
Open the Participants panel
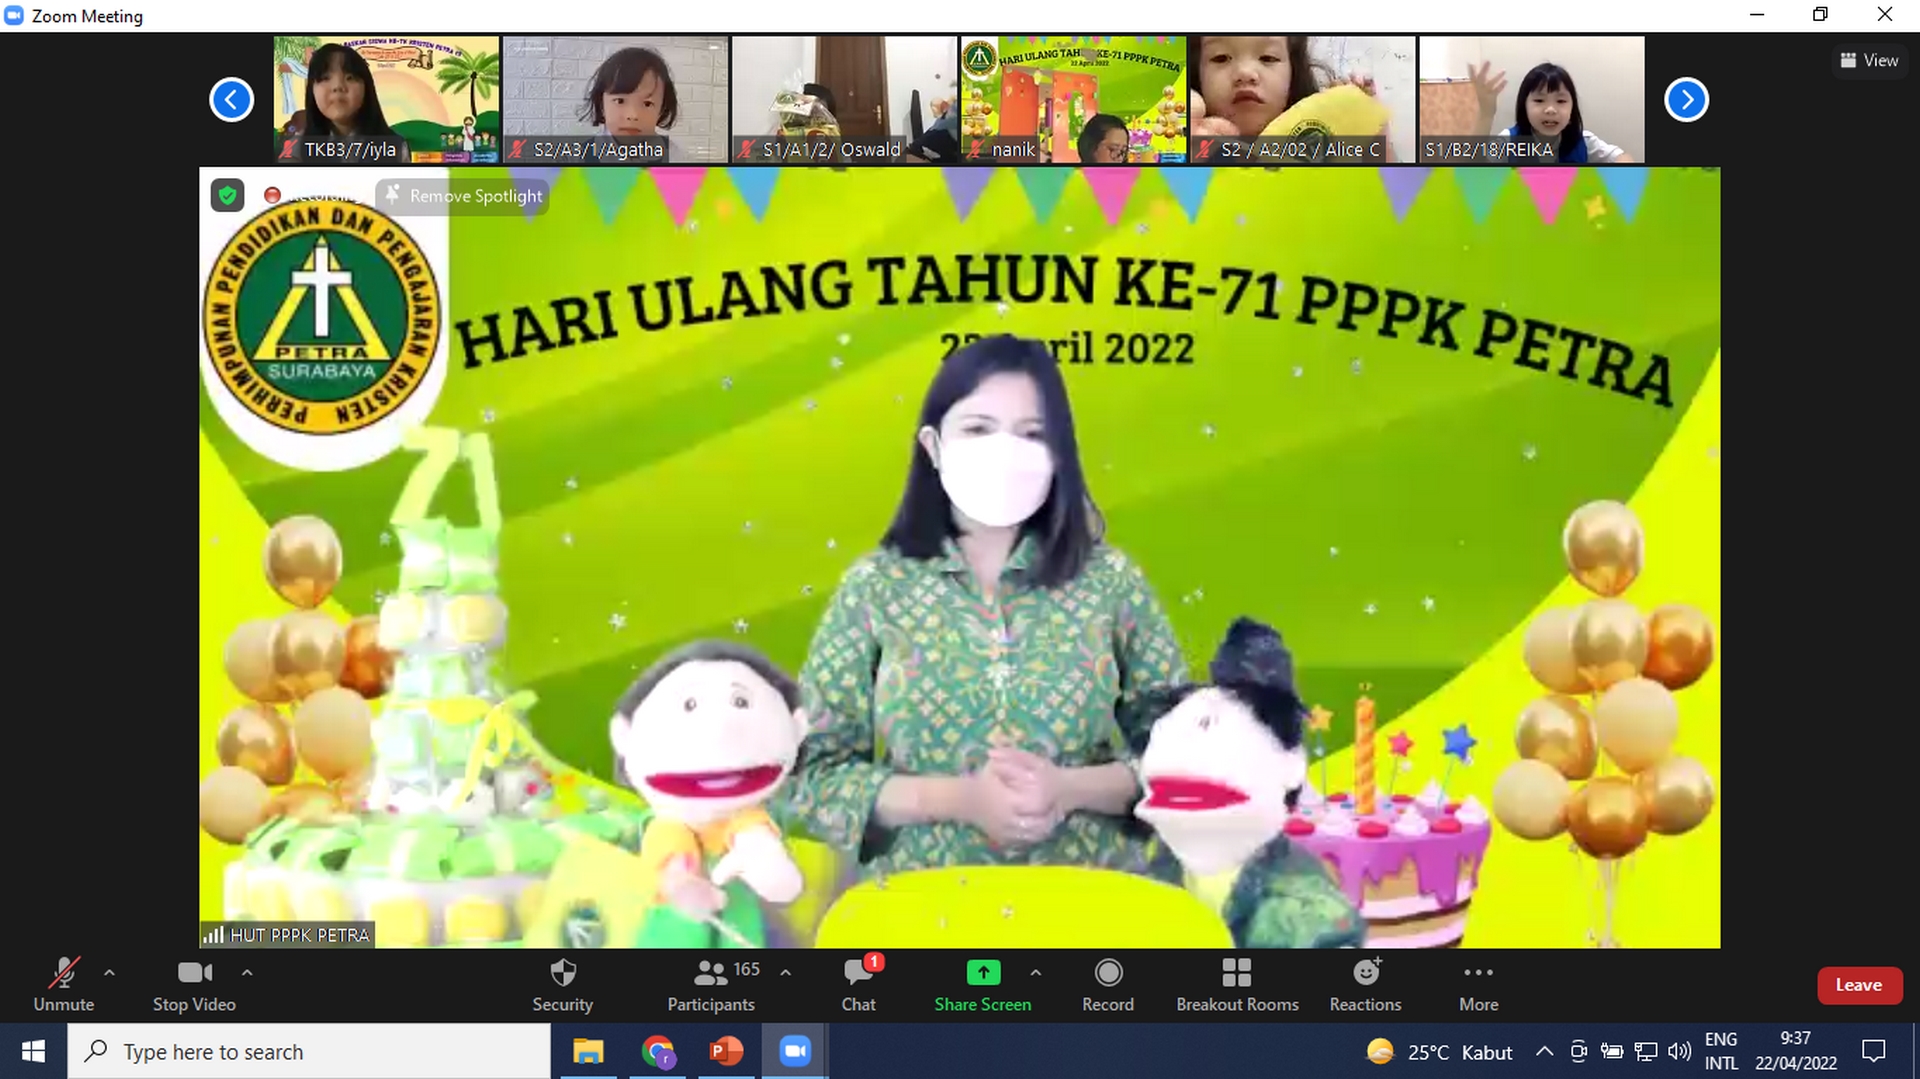pos(711,985)
